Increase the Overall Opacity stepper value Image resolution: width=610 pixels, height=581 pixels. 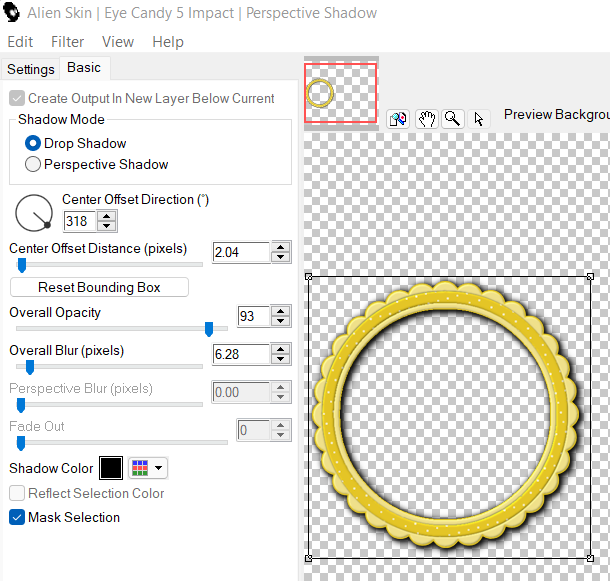(281, 311)
